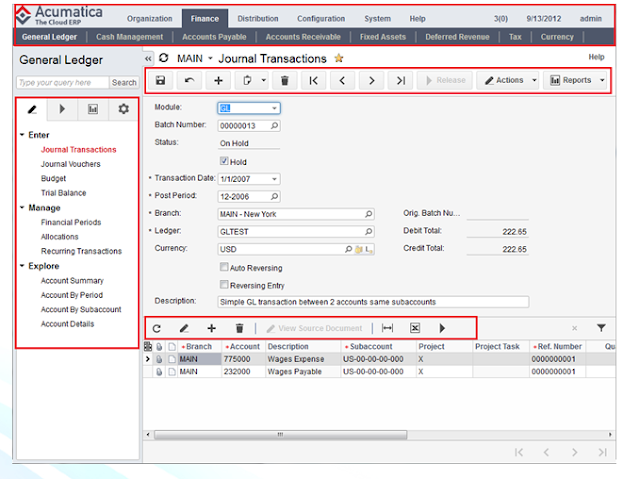The width and height of the screenshot is (640, 479).
Task: Collapse the Manage tree group
Action: pyautogui.click(x=22, y=207)
